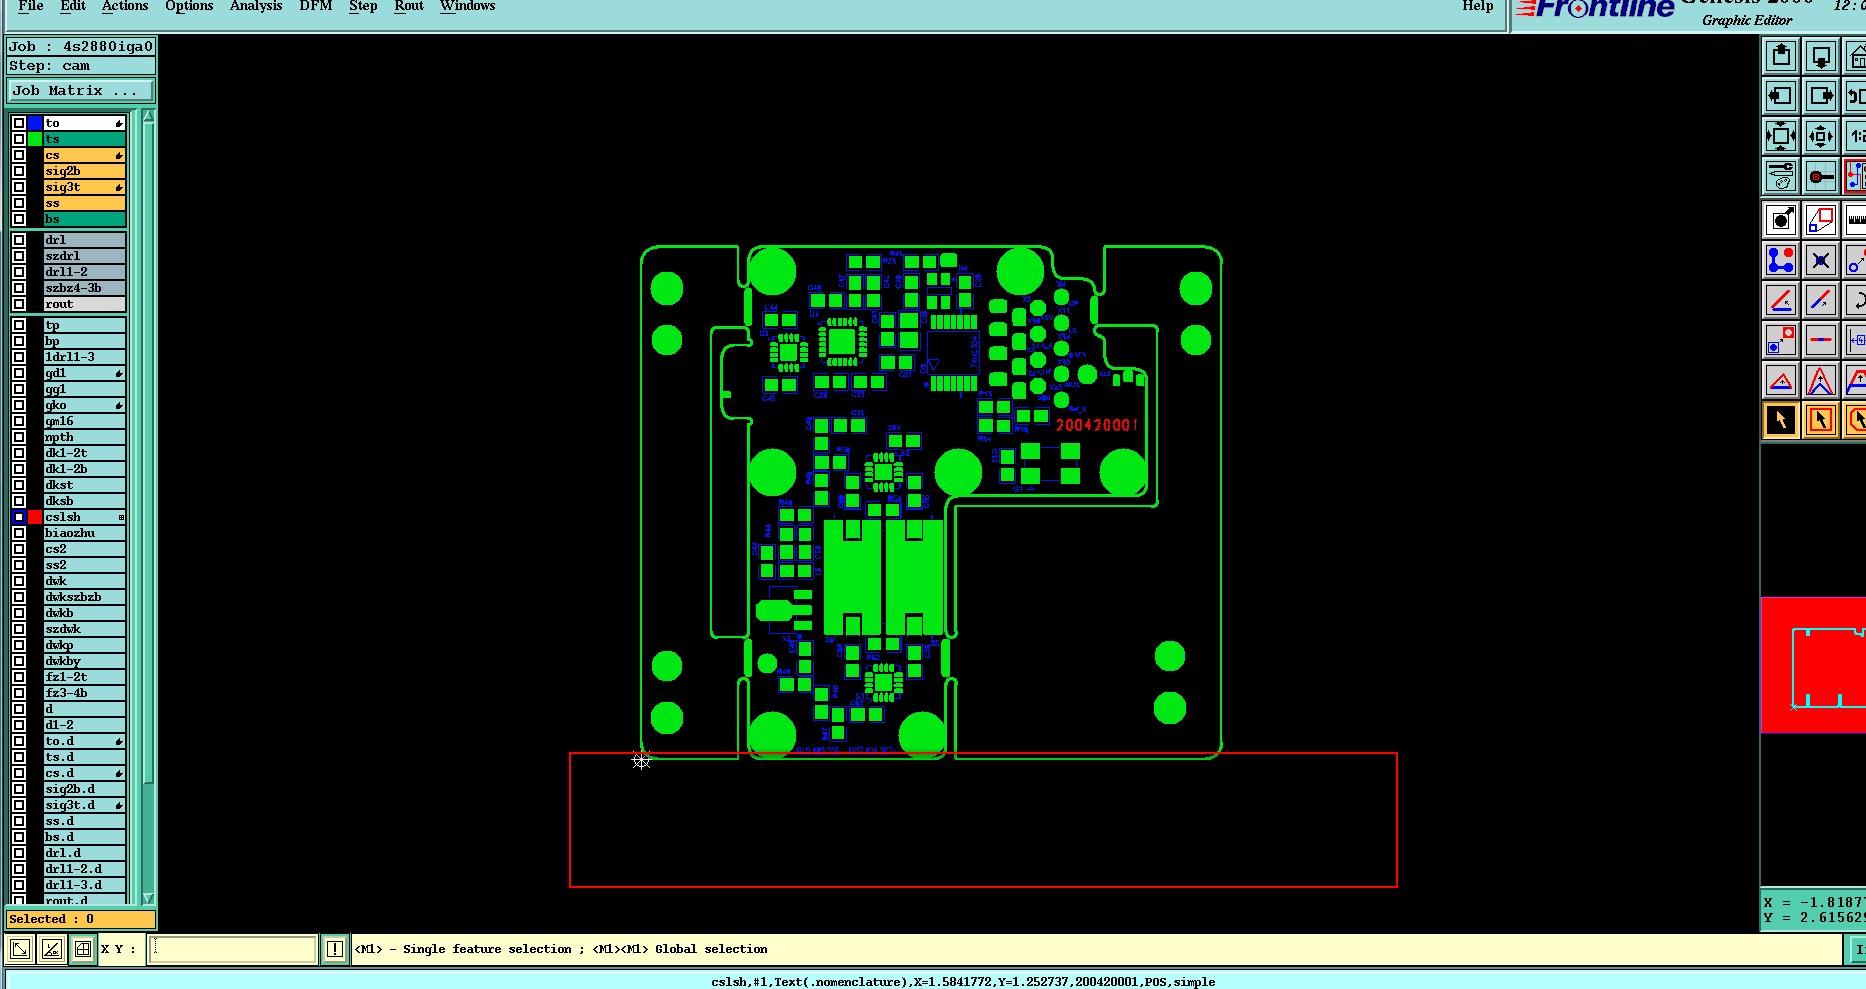Screen dimensions: 1866x989
Task: Open the DFM menu
Action: pos(316,7)
